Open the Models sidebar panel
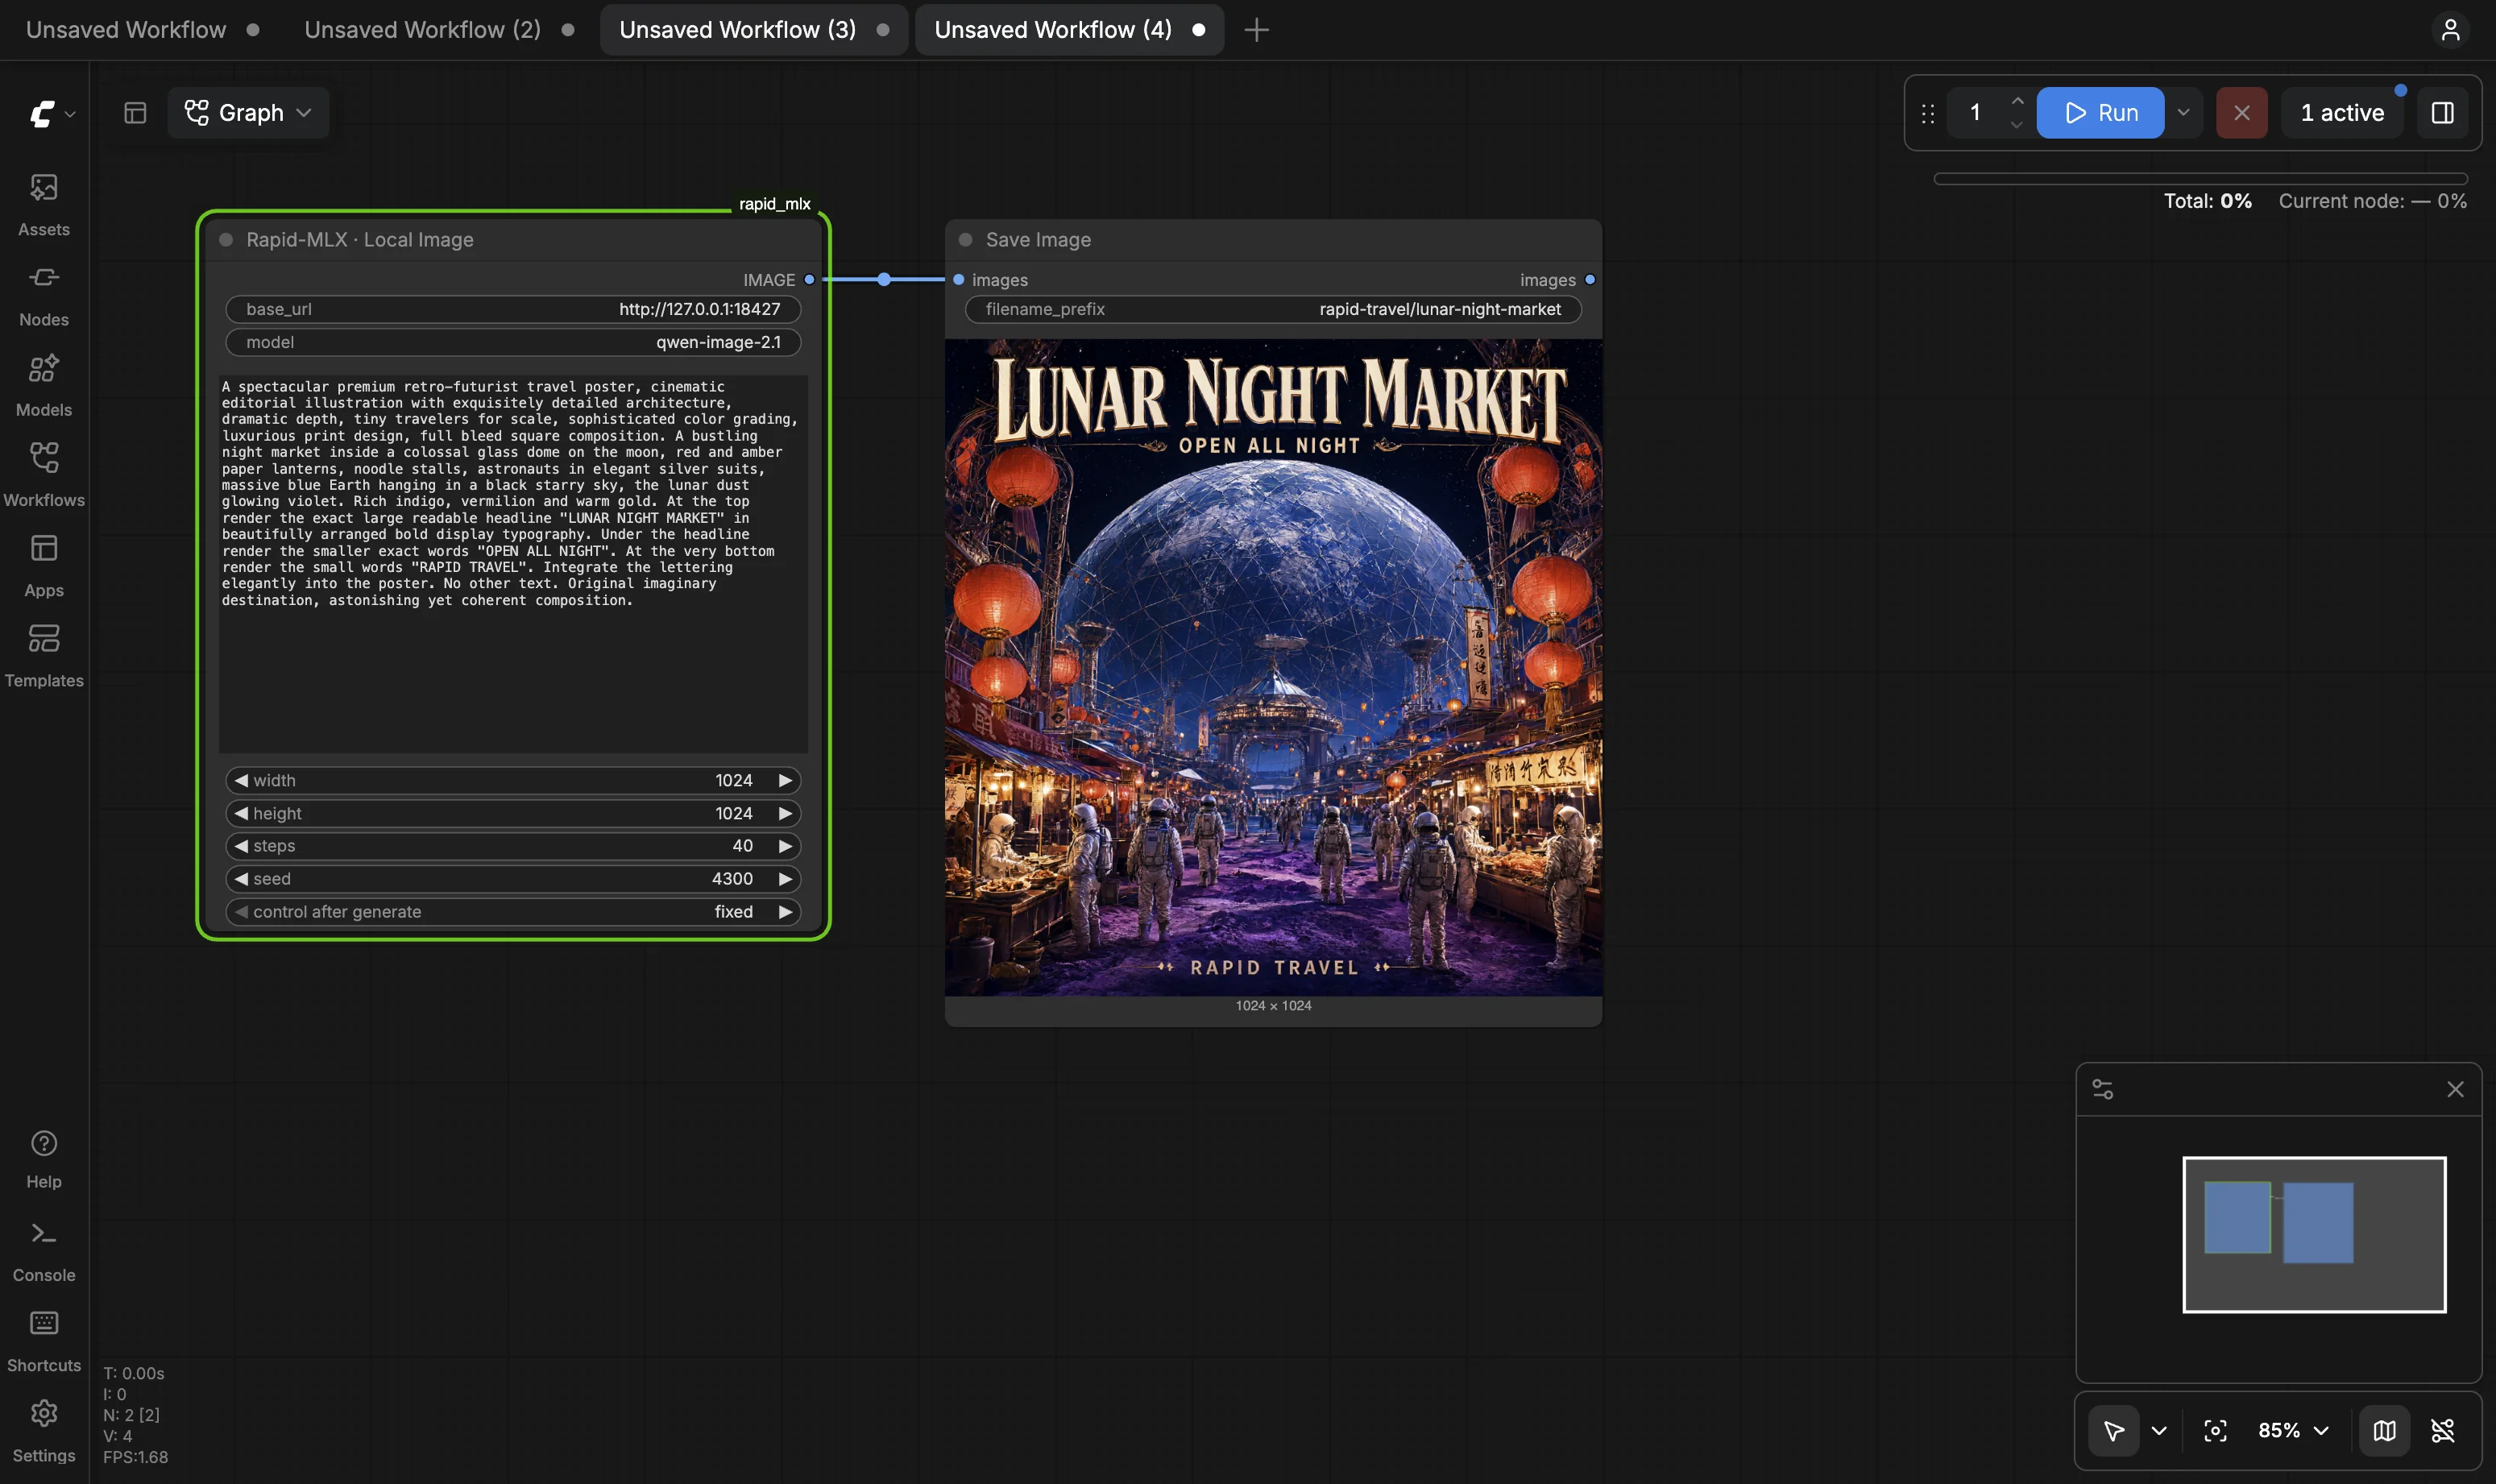This screenshot has width=2496, height=1484. (44, 385)
